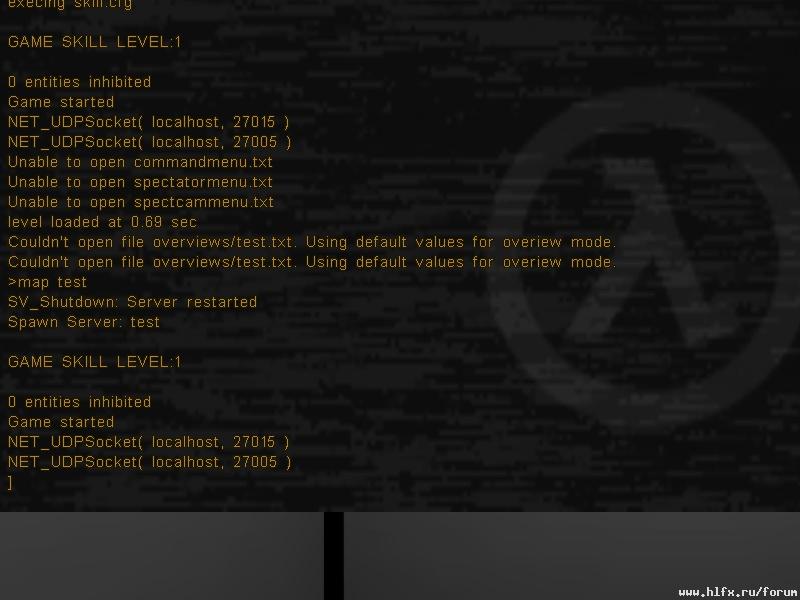Pick "Unable to open spectcammenu.txt" line
Image resolution: width=800 pixels, height=600 pixels.
pyautogui.click(x=140, y=202)
